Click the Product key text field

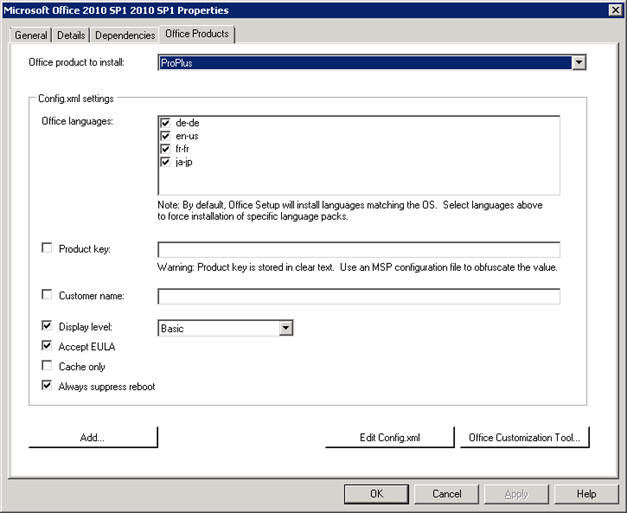pos(359,250)
